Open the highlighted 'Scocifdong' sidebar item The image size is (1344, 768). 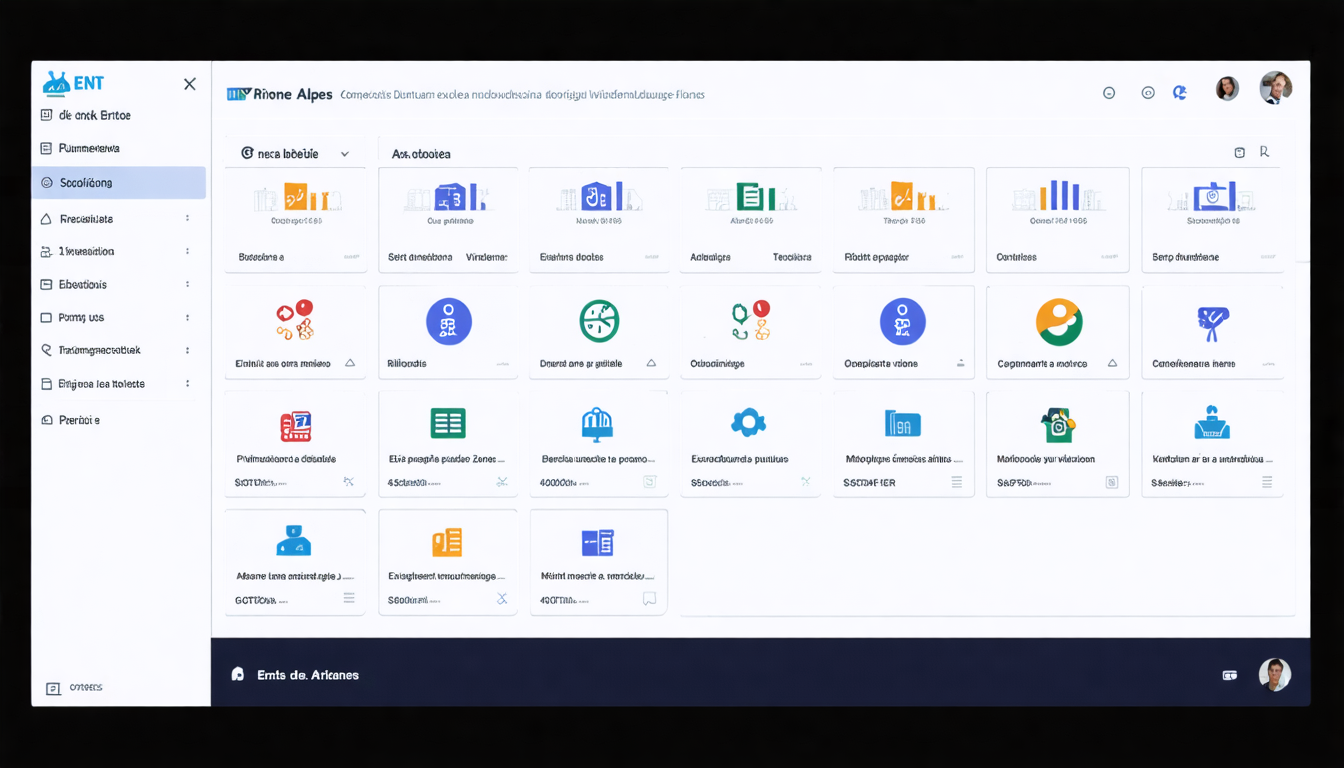[119, 183]
